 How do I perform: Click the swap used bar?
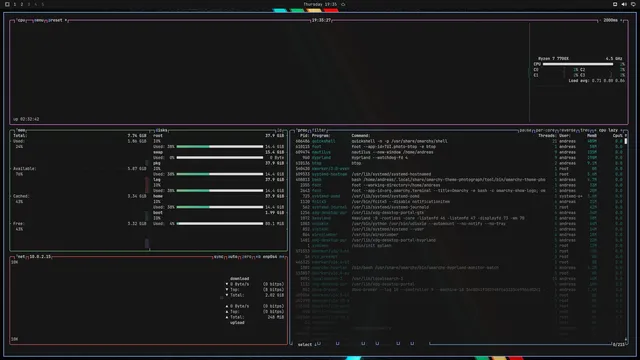tap(220, 158)
